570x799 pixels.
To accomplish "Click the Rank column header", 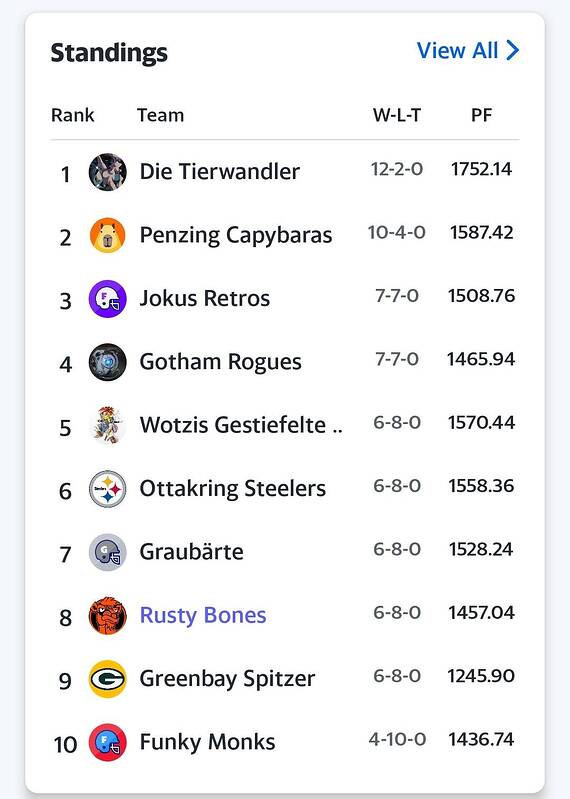I will click(x=72, y=115).
